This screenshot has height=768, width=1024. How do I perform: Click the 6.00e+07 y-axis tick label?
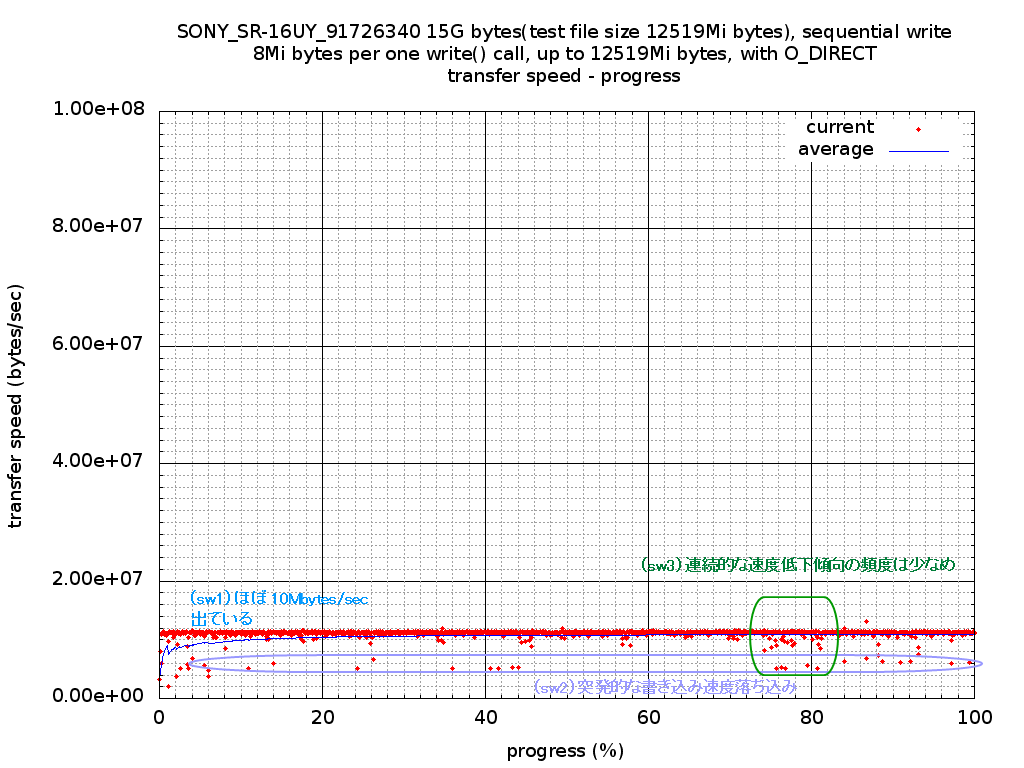click(98, 344)
